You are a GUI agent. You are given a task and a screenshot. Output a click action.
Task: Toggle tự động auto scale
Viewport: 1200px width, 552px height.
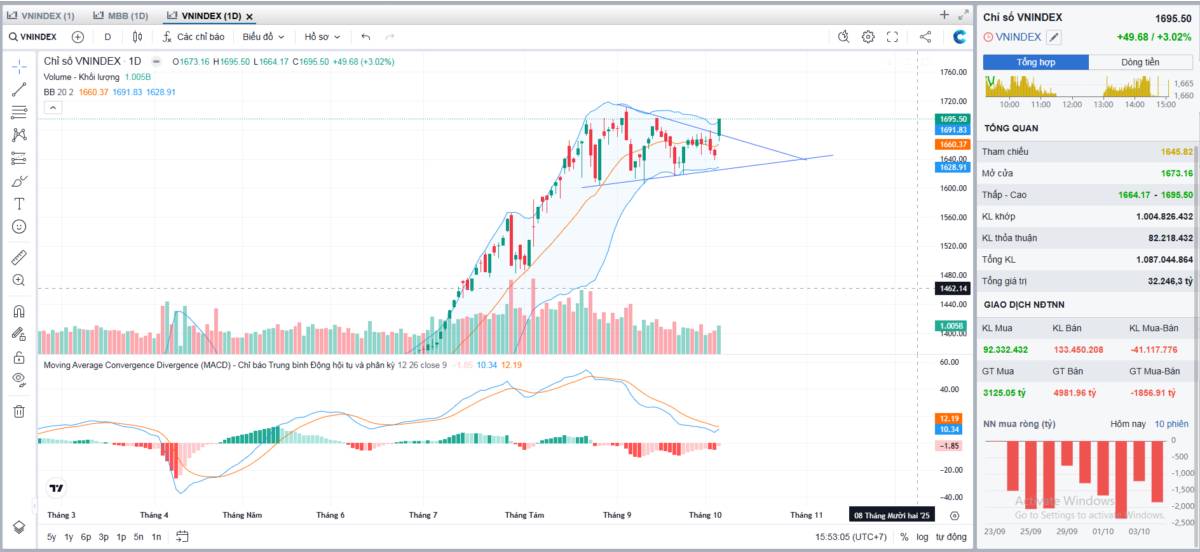click(951, 537)
